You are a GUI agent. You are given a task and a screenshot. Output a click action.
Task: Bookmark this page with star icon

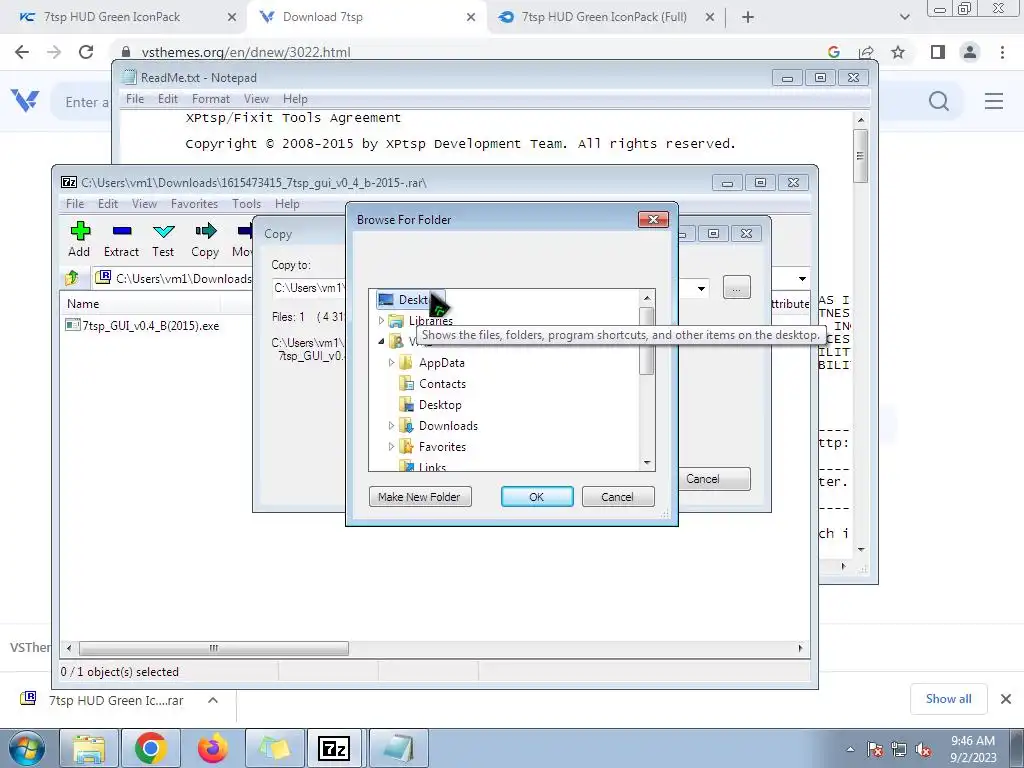pos(898,52)
